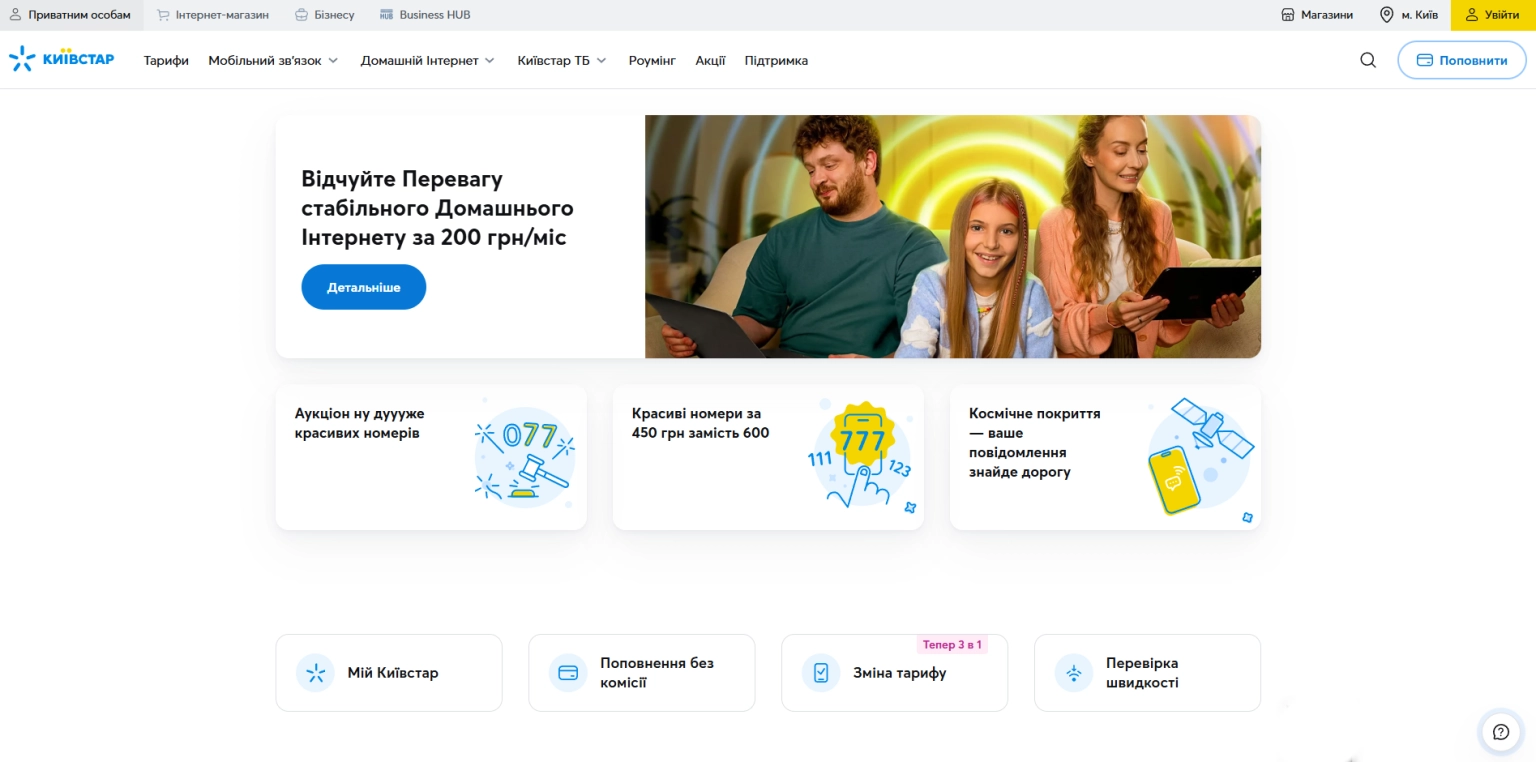Click the card icon in Поповнити button
This screenshot has height=762, width=1536.
(1425, 60)
